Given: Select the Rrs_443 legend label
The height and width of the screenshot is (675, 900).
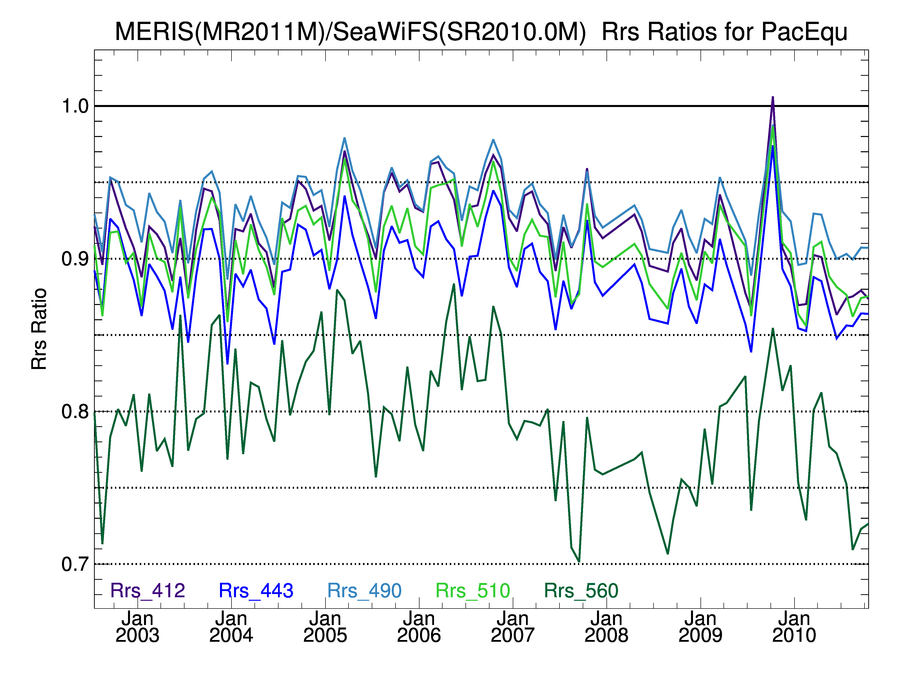Looking at the screenshot, I should pos(256,591).
